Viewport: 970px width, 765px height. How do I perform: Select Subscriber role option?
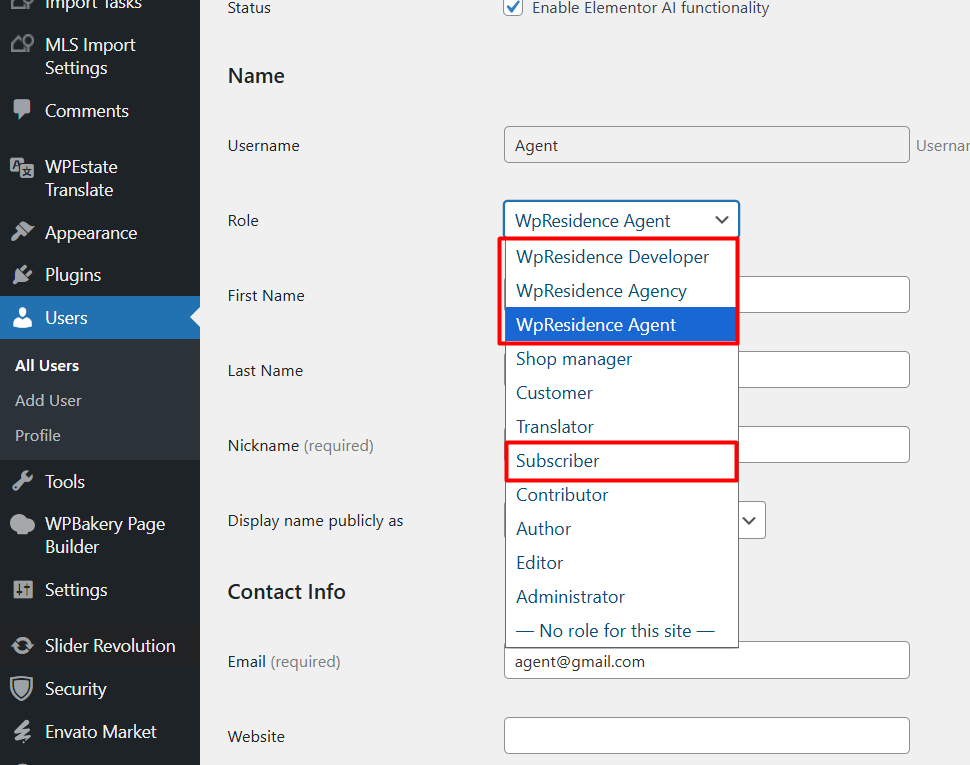621,461
